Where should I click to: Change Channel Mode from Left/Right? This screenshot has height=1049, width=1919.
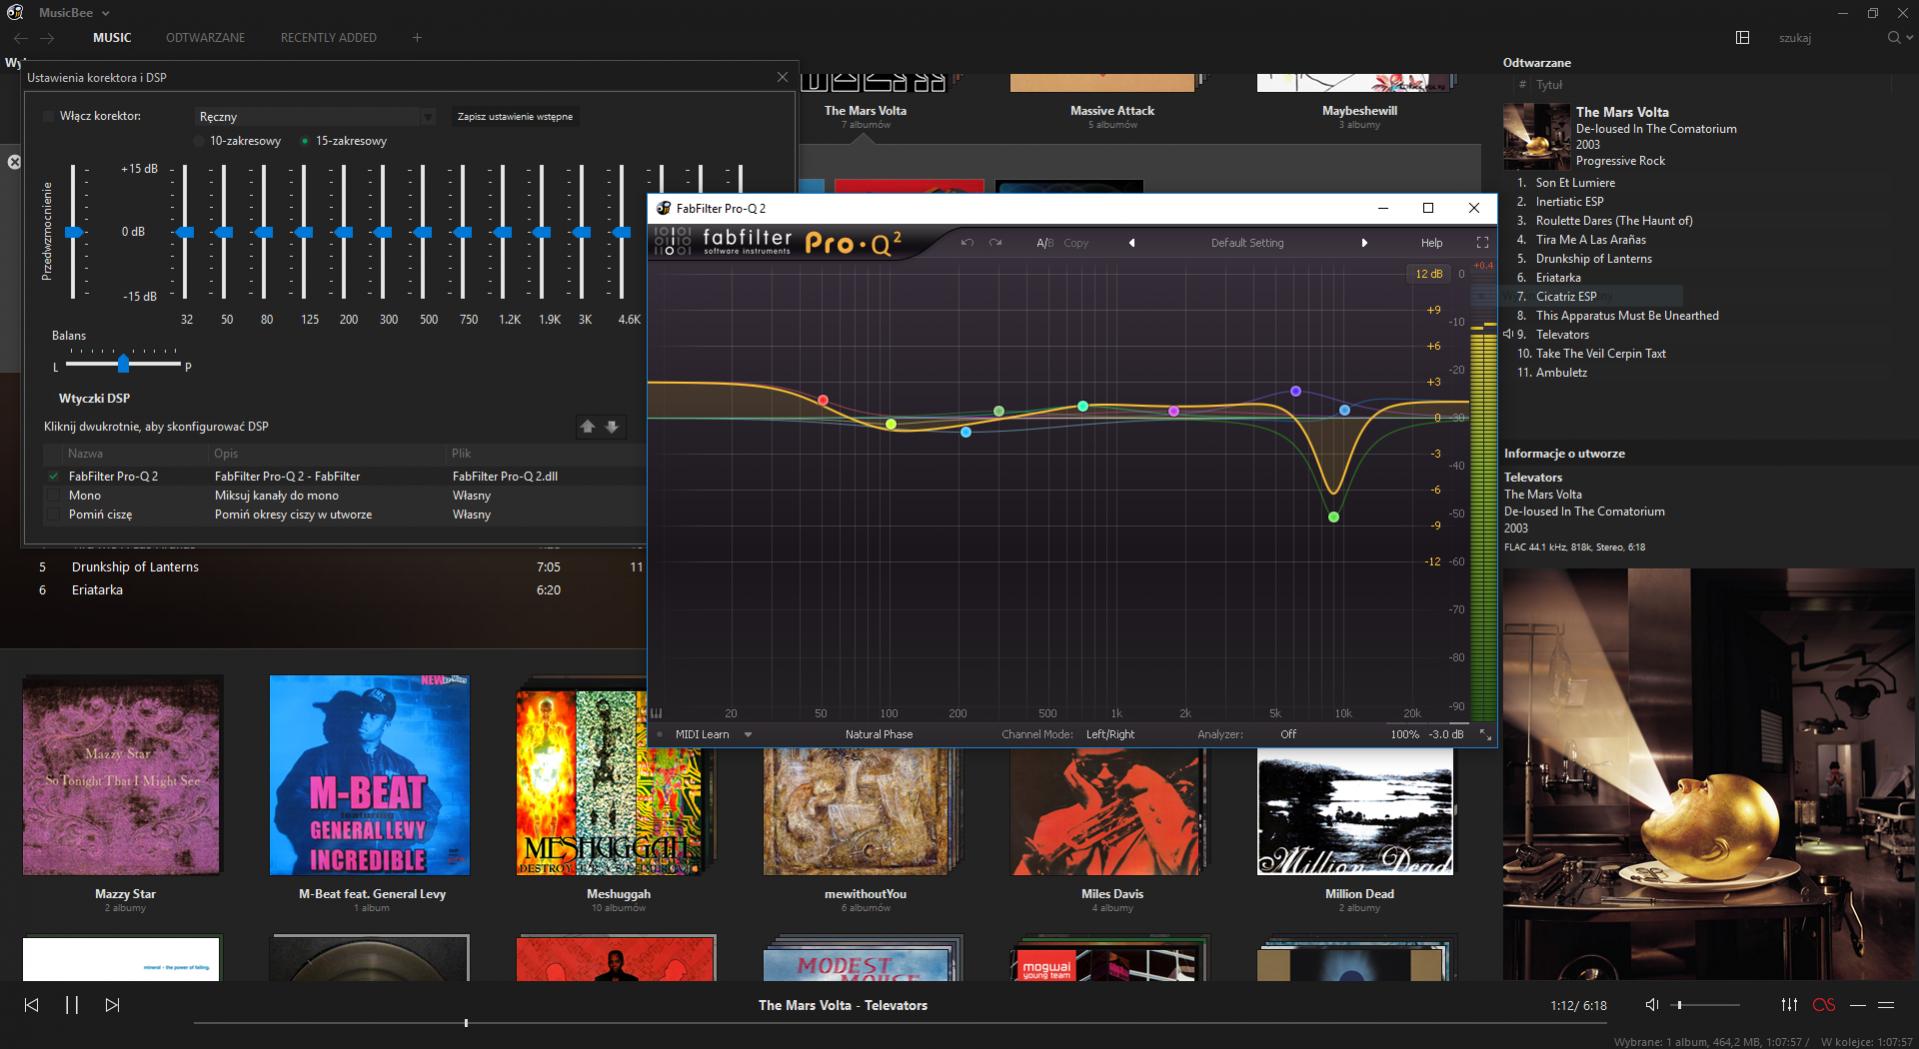1110,735
